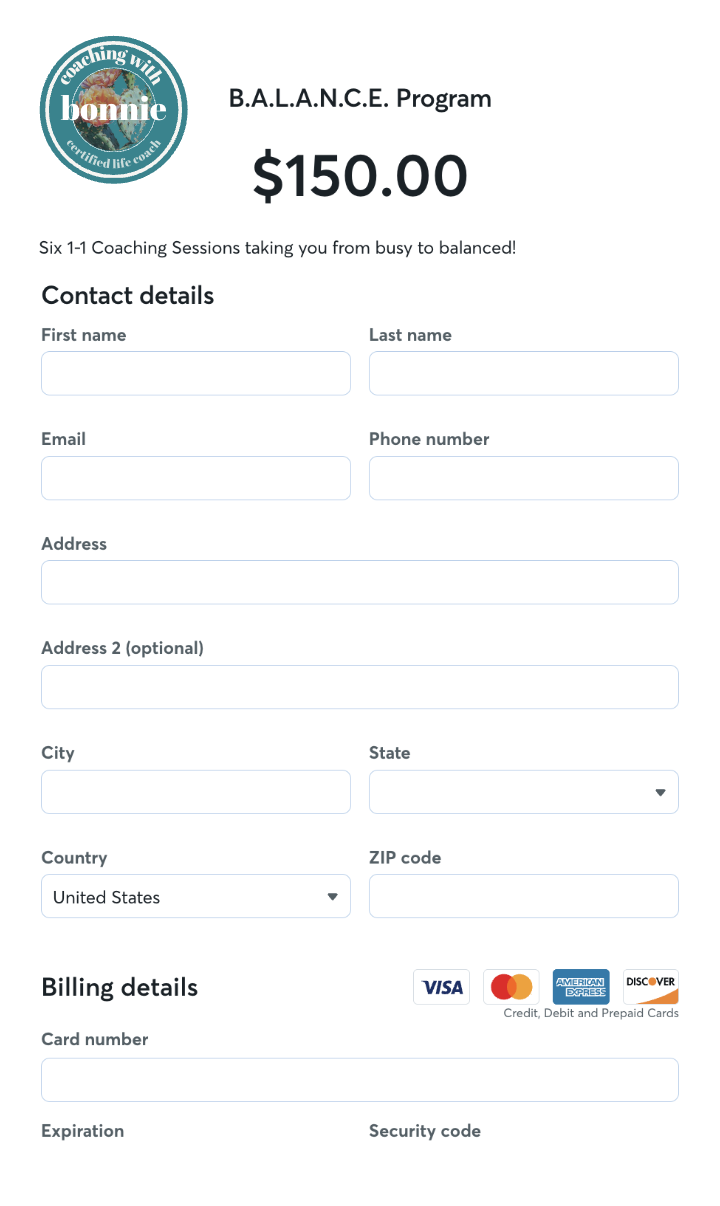Click the American Express card icon
720x1206 pixels.
[x=581, y=987]
